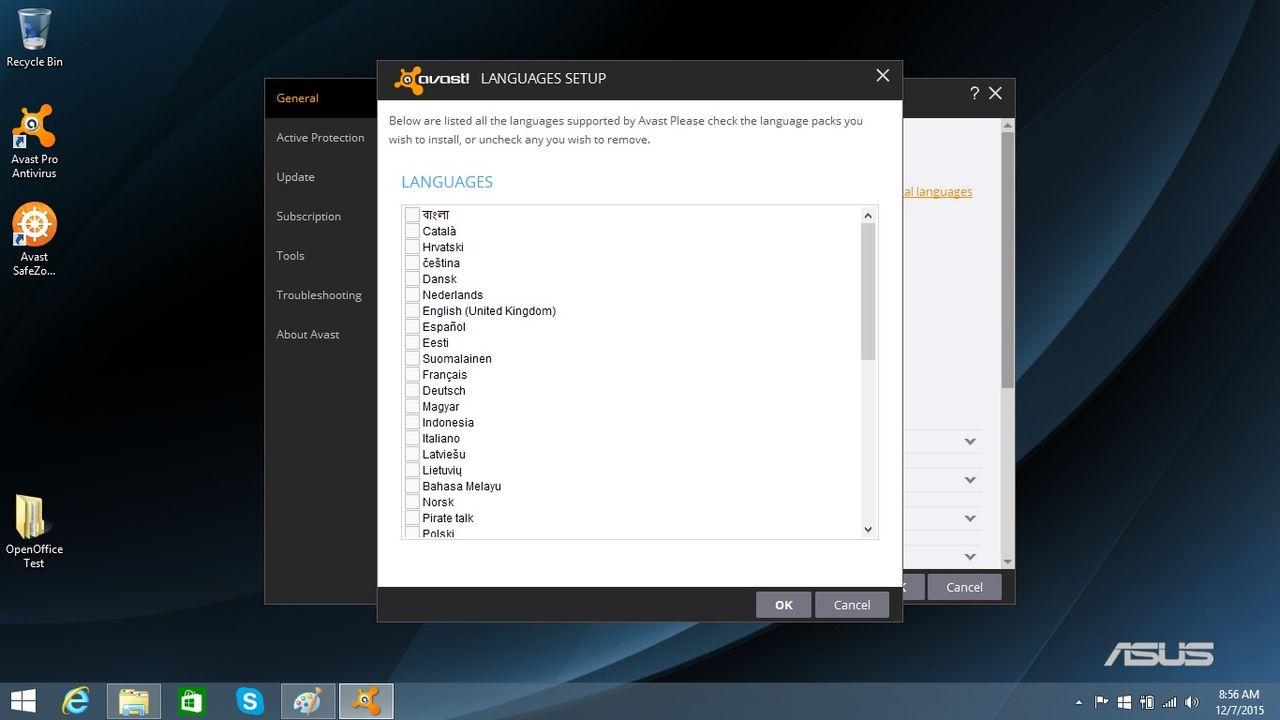Check the Magyar language checkbox
The height and width of the screenshot is (720, 1280).
pos(412,407)
